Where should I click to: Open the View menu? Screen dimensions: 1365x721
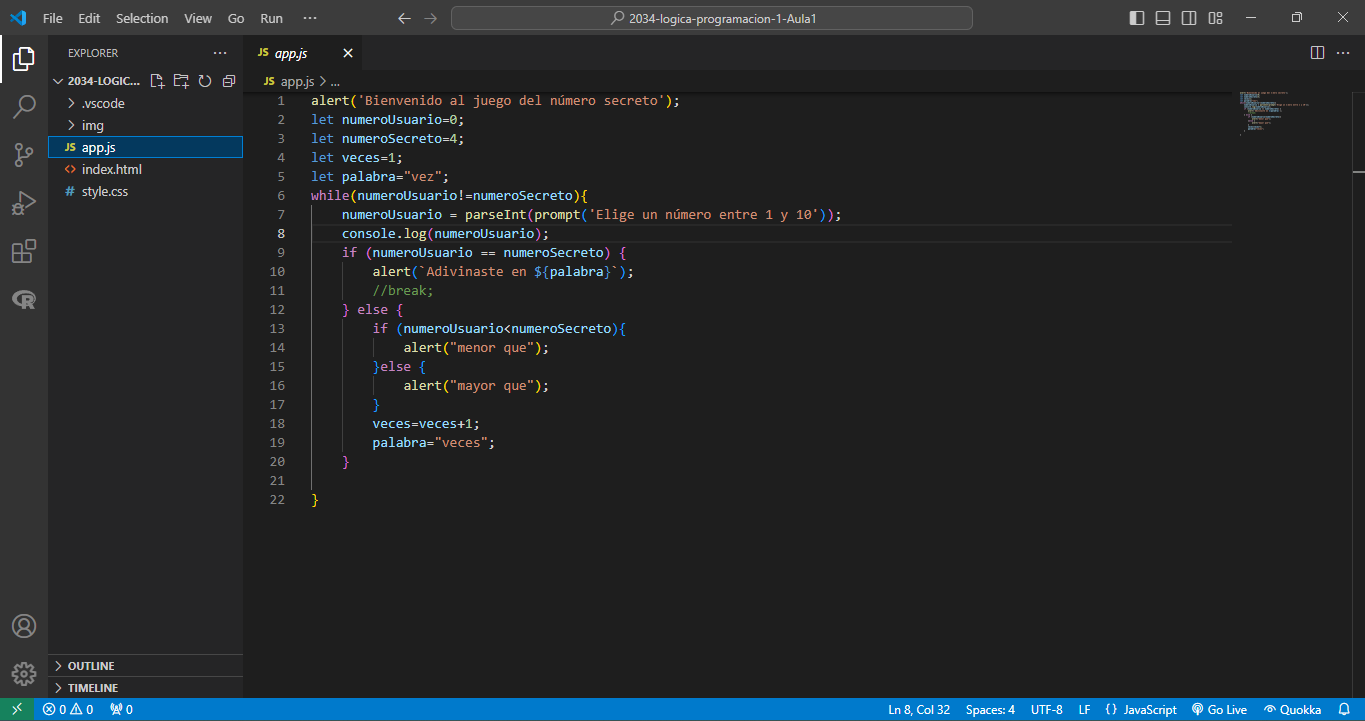pos(198,18)
